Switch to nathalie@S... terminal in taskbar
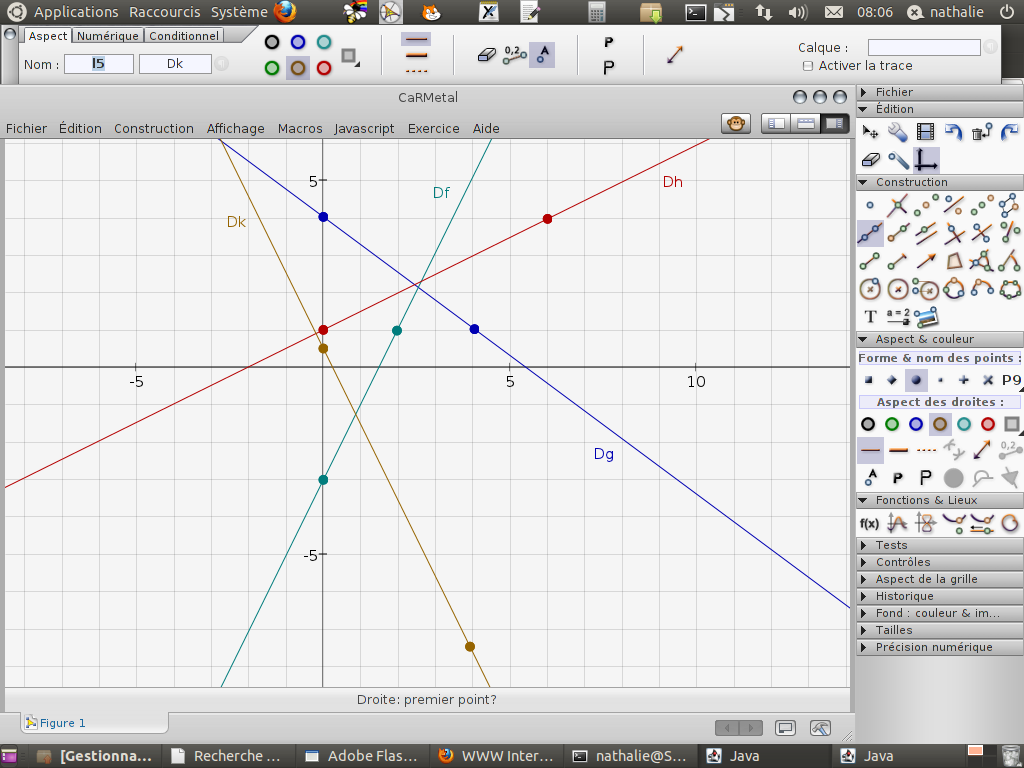 point(630,756)
